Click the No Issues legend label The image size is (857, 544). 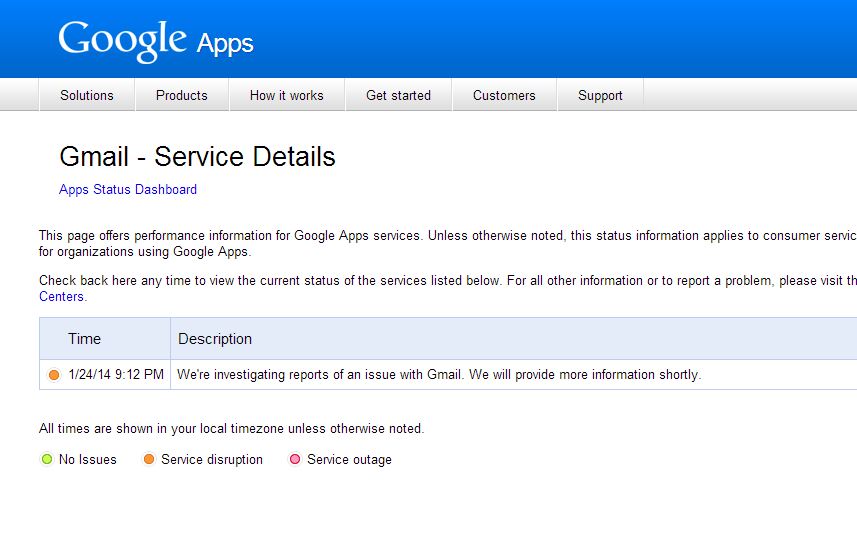click(x=88, y=459)
